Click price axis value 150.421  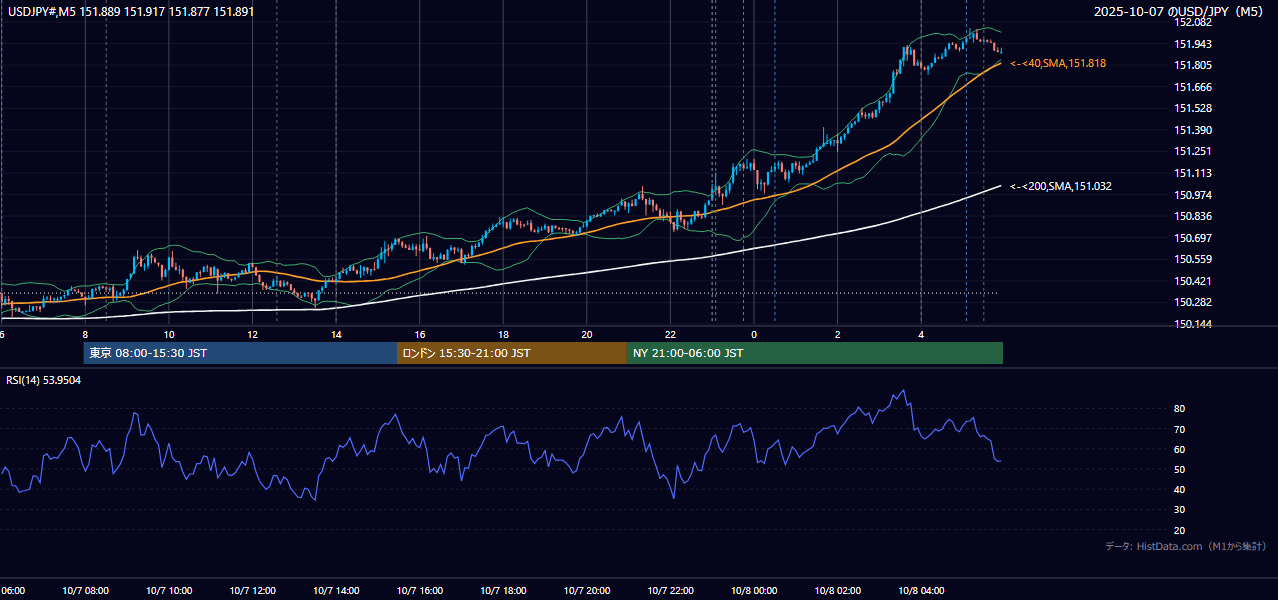coord(1193,282)
